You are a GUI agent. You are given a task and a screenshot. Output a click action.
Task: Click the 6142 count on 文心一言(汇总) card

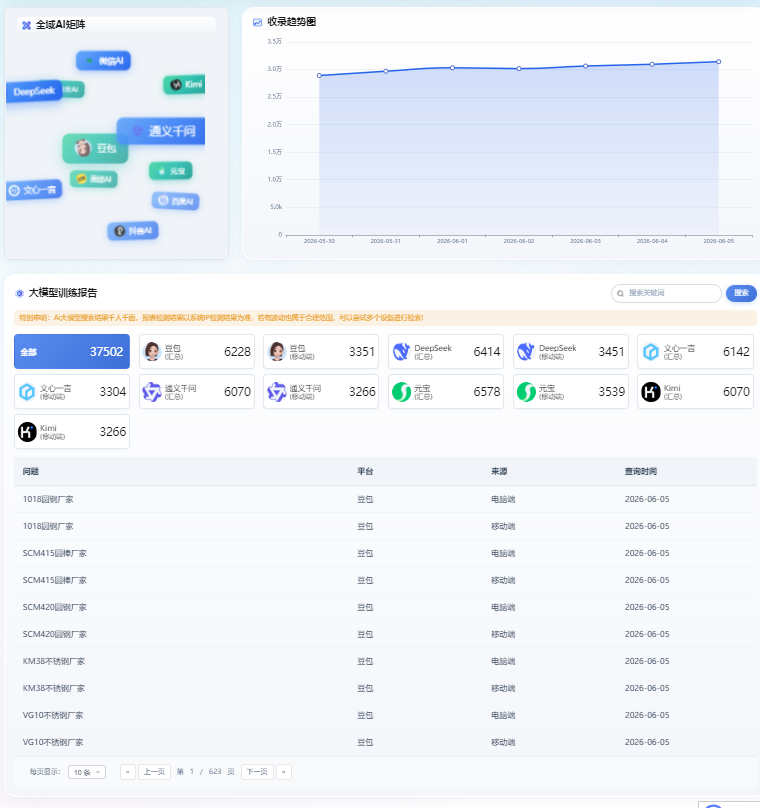[x=736, y=352]
